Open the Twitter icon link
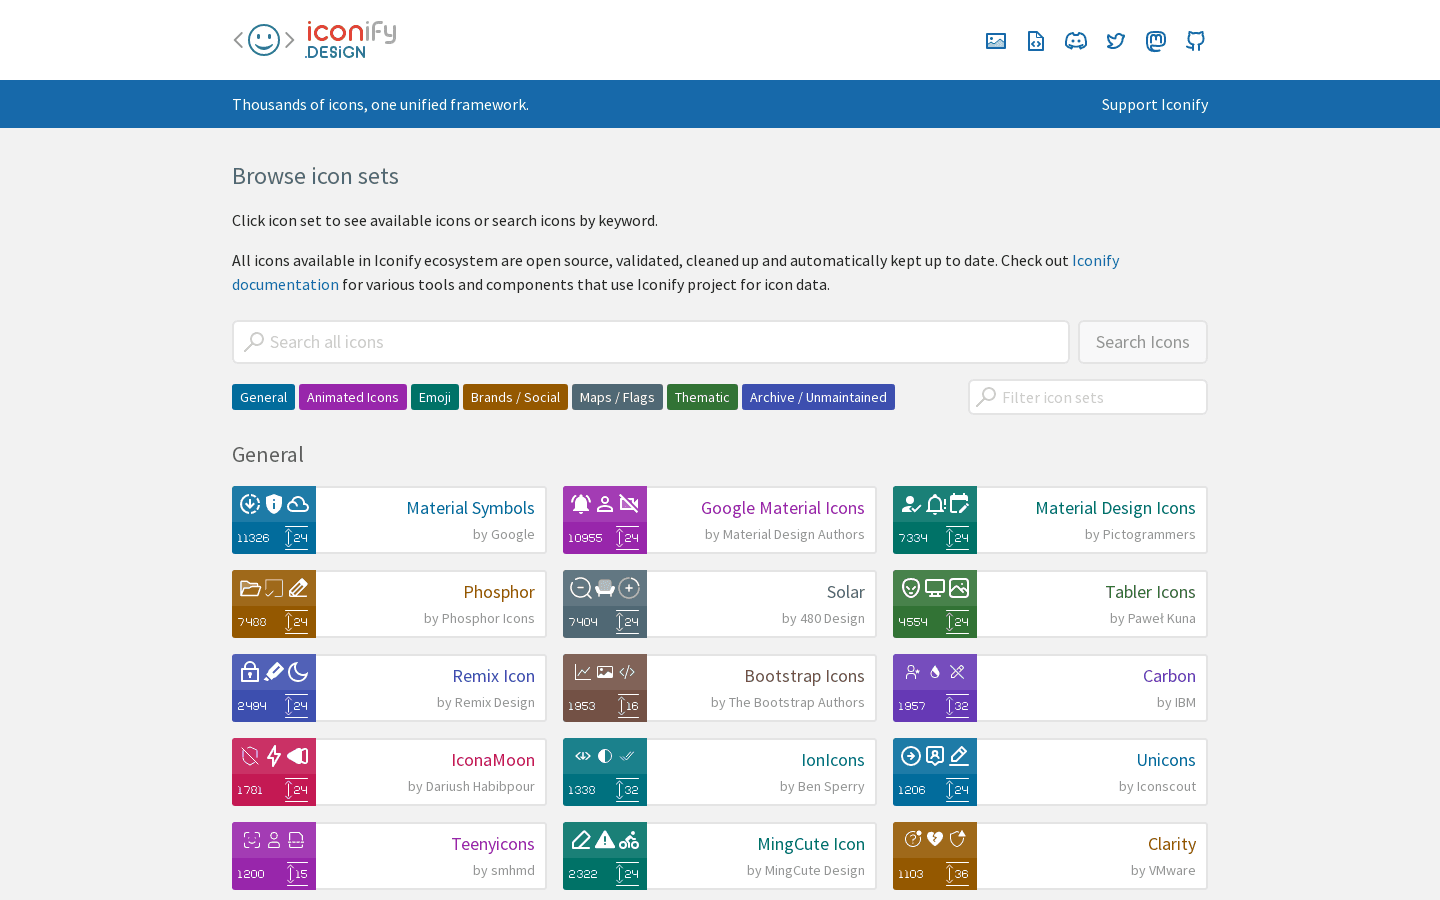 pyautogui.click(x=1115, y=41)
